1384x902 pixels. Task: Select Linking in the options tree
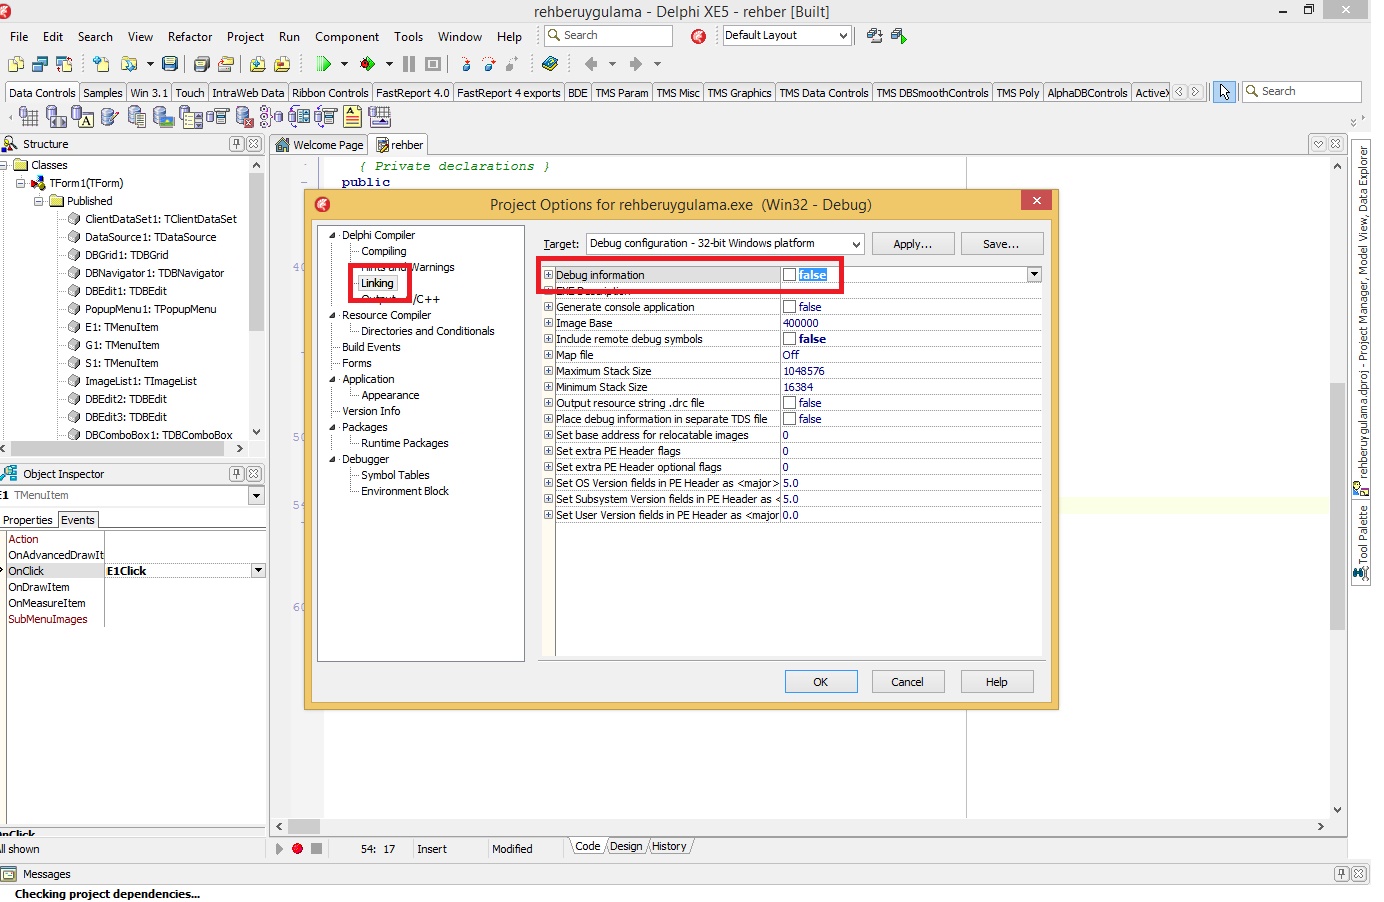(x=377, y=284)
